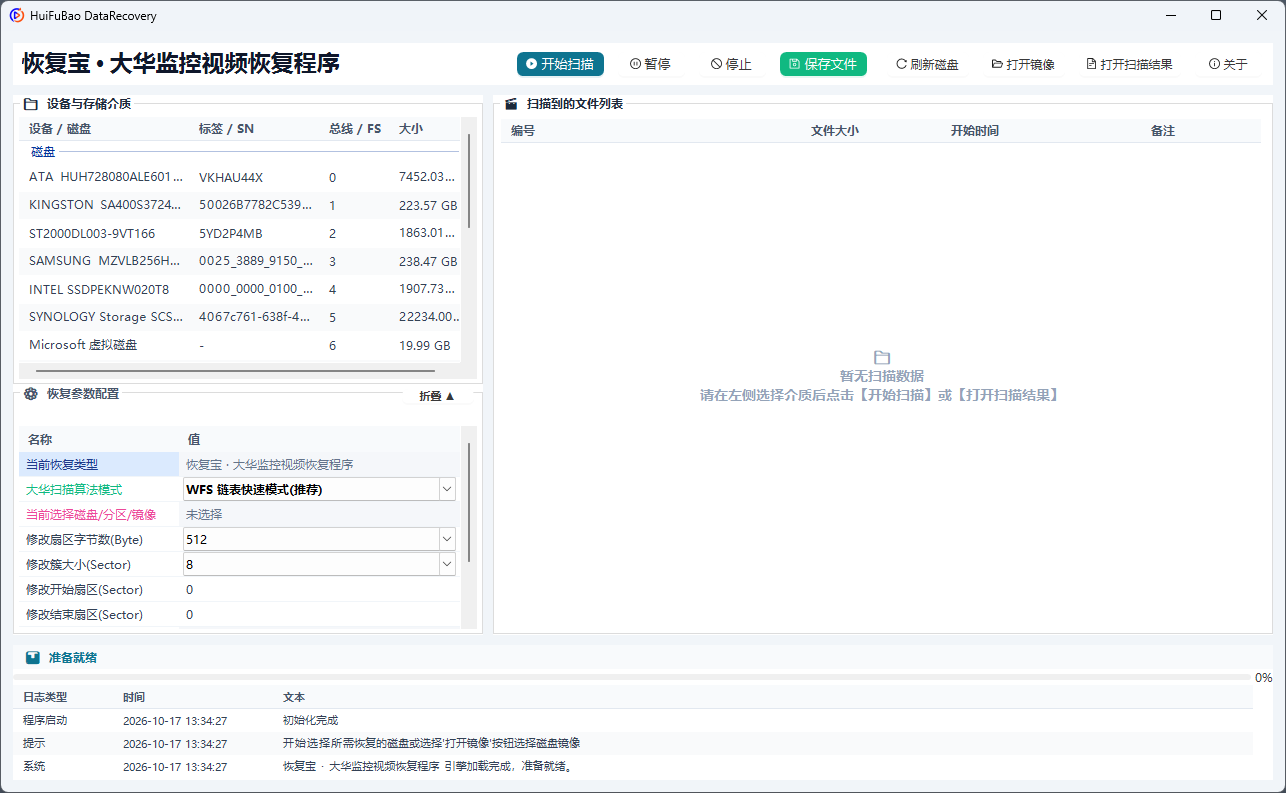Select the SYNOLOGY Storage SCS disk row
The height and width of the screenshot is (793, 1286).
[240, 317]
